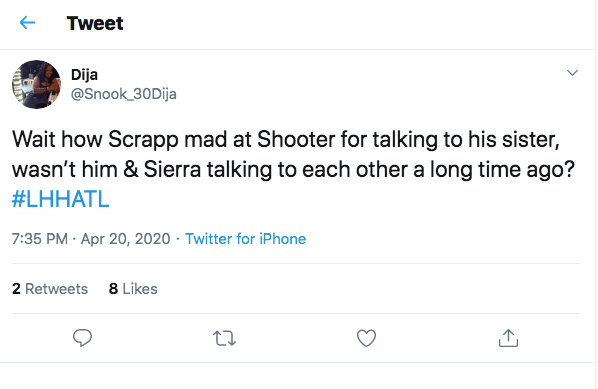Retweet using the two-arrows icon
This screenshot has width=598, height=389.
coord(224,338)
